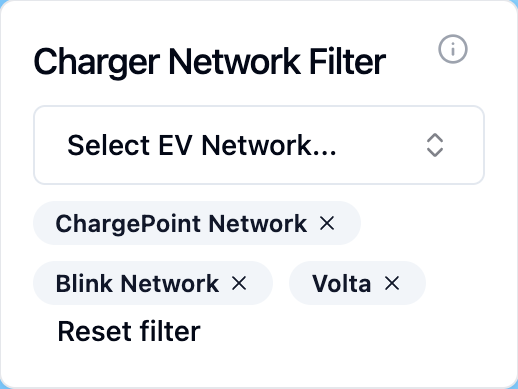The height and width of the screenshot is (389, 518).
Task: Select the Volta chip label
Action: [x=341, y=284]
